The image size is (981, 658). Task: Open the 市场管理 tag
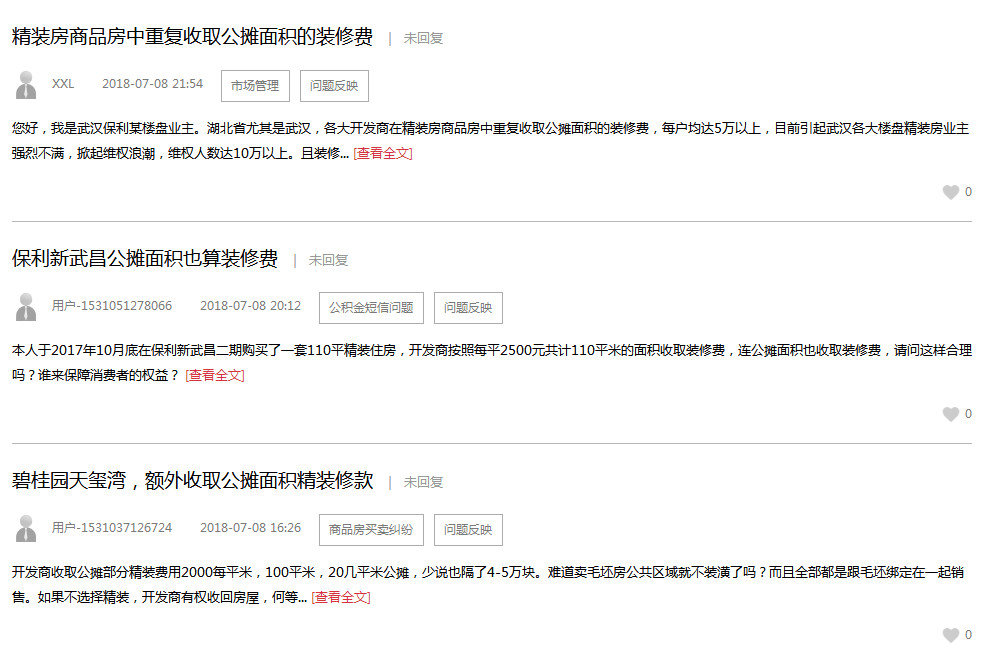(255, 86)
